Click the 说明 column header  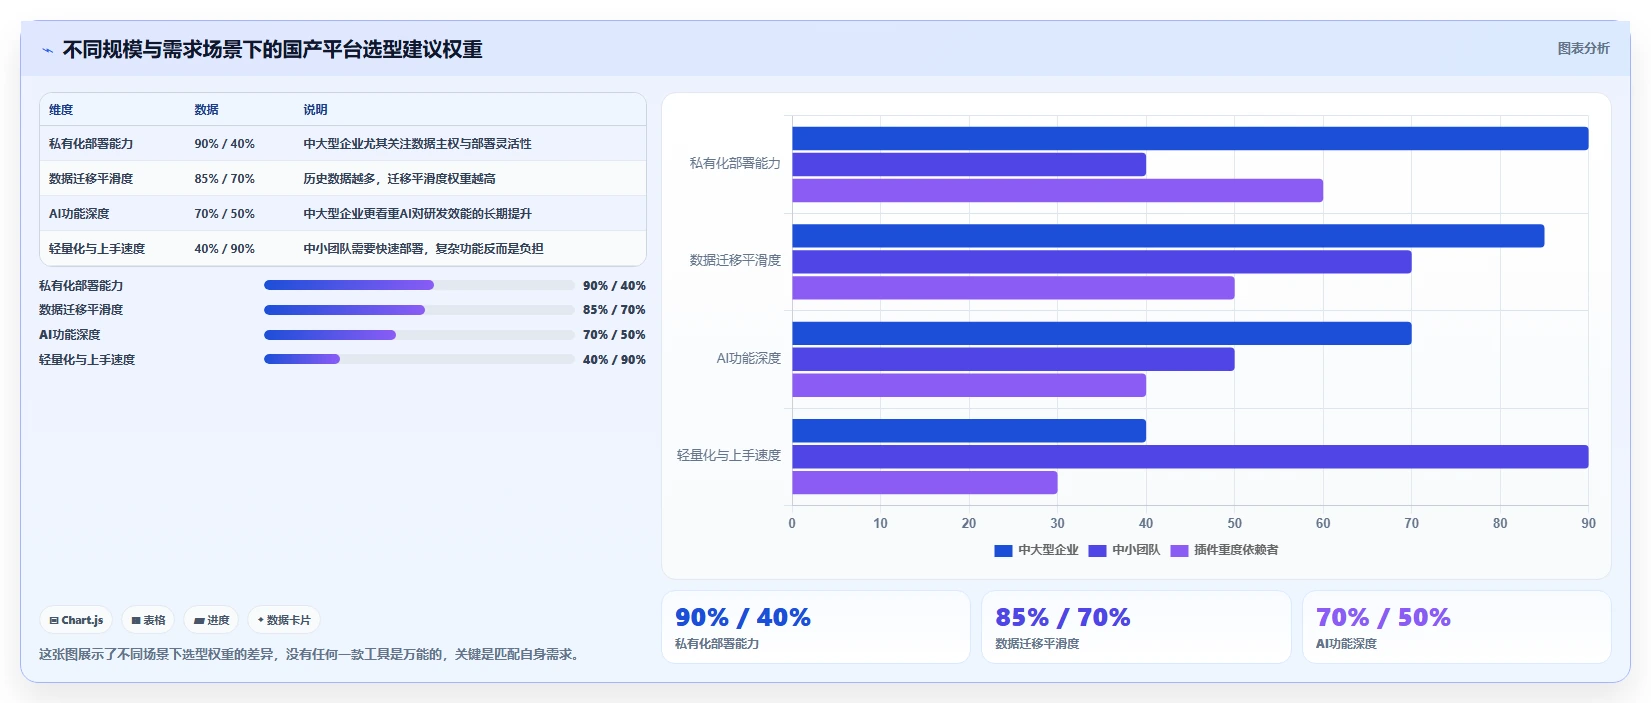pyautogui.click(x=316, y=110)
